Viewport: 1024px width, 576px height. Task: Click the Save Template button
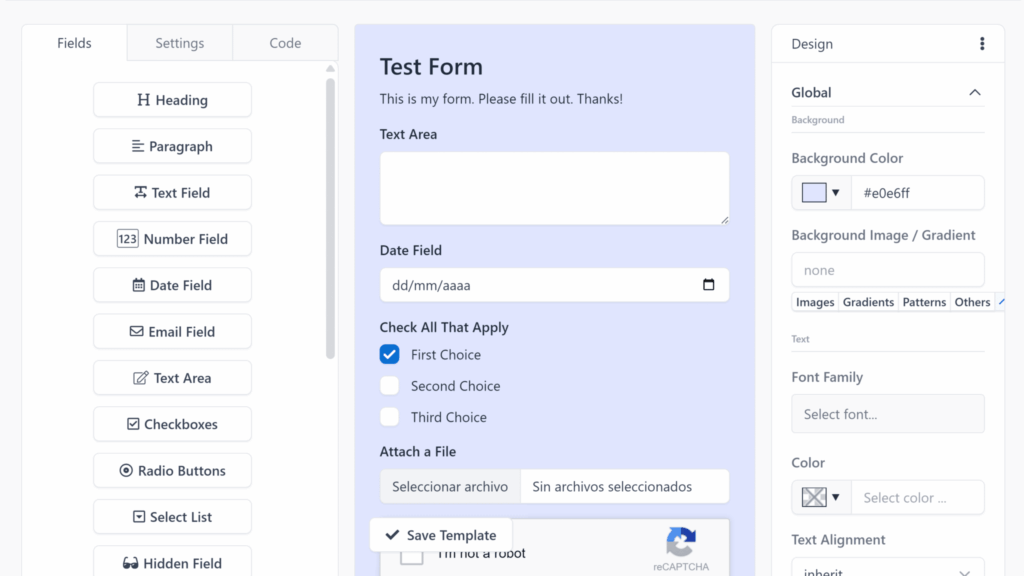pos(441,535)
